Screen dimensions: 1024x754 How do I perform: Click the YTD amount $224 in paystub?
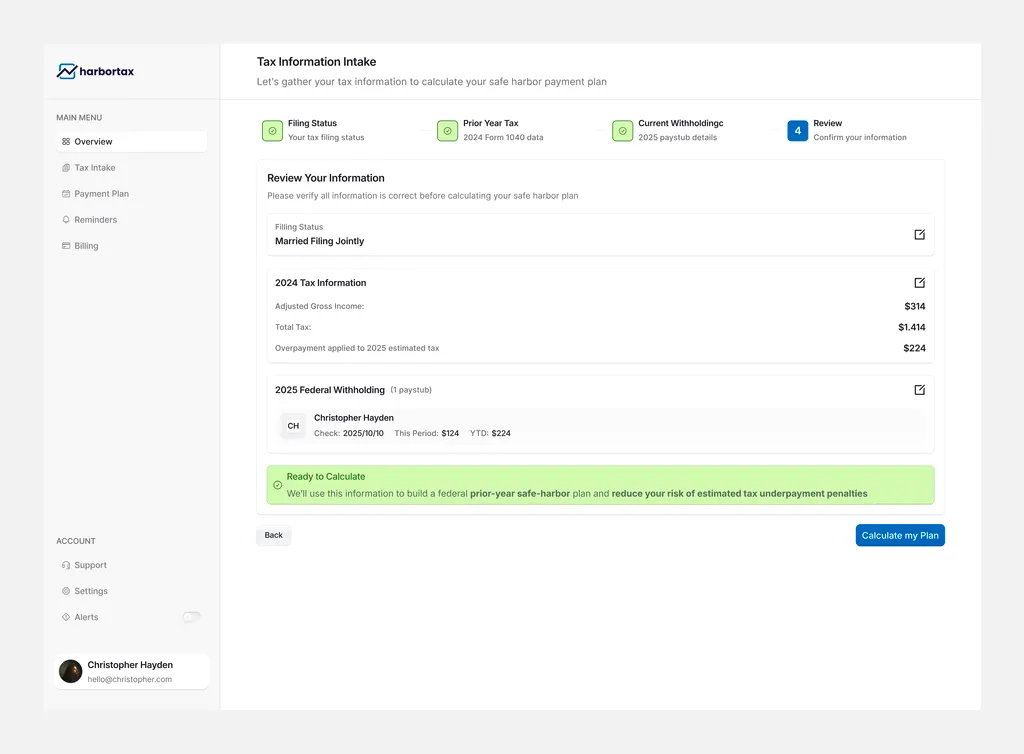(x=501, y=433)
